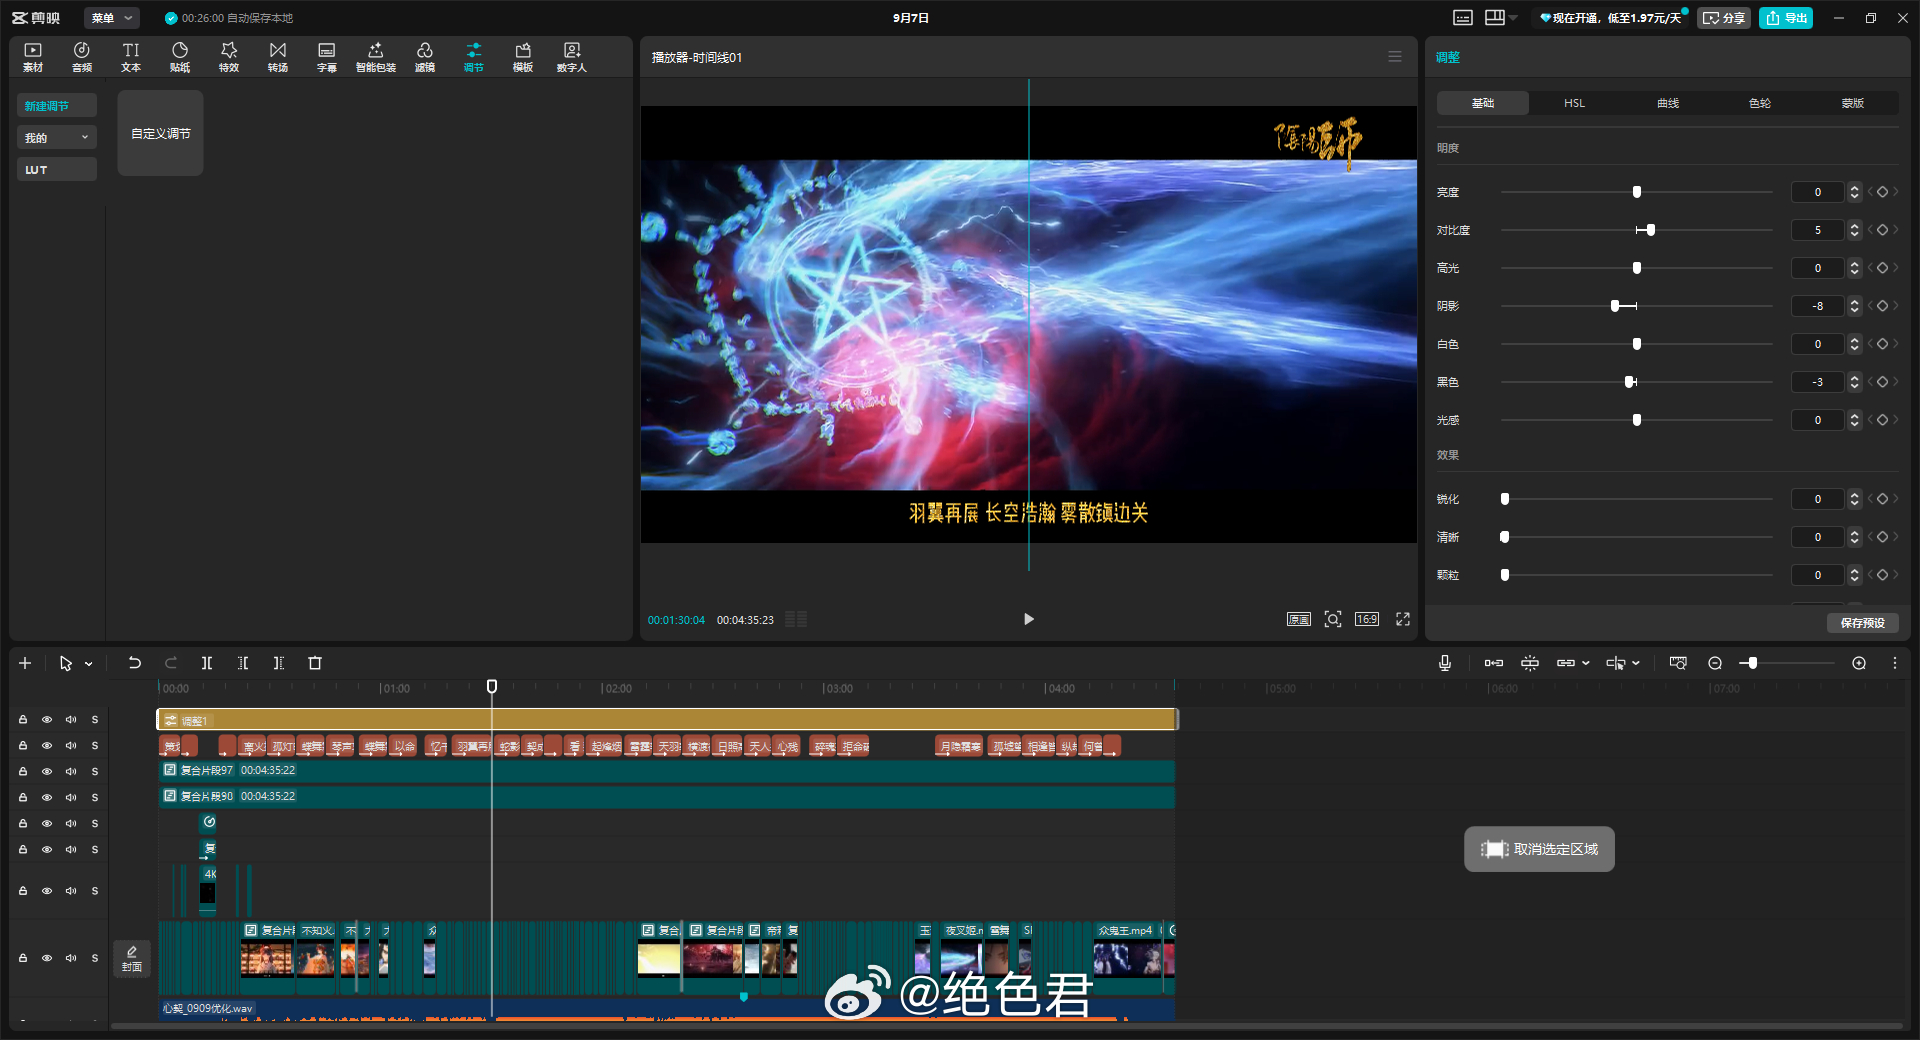Click the 阴影 value stepper arrows
Viewport: 1920px width, 1040px height.
pos(1855,306)
